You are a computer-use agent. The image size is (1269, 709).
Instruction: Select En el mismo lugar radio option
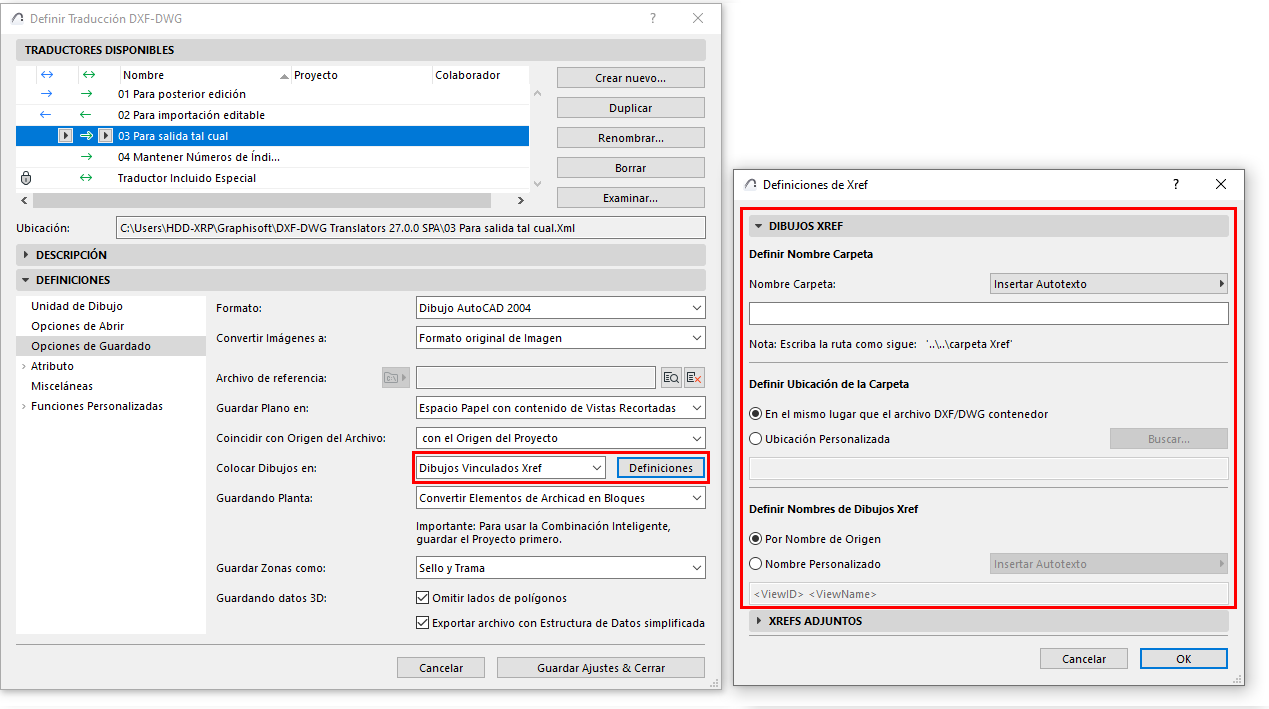(x=756, y=414)
